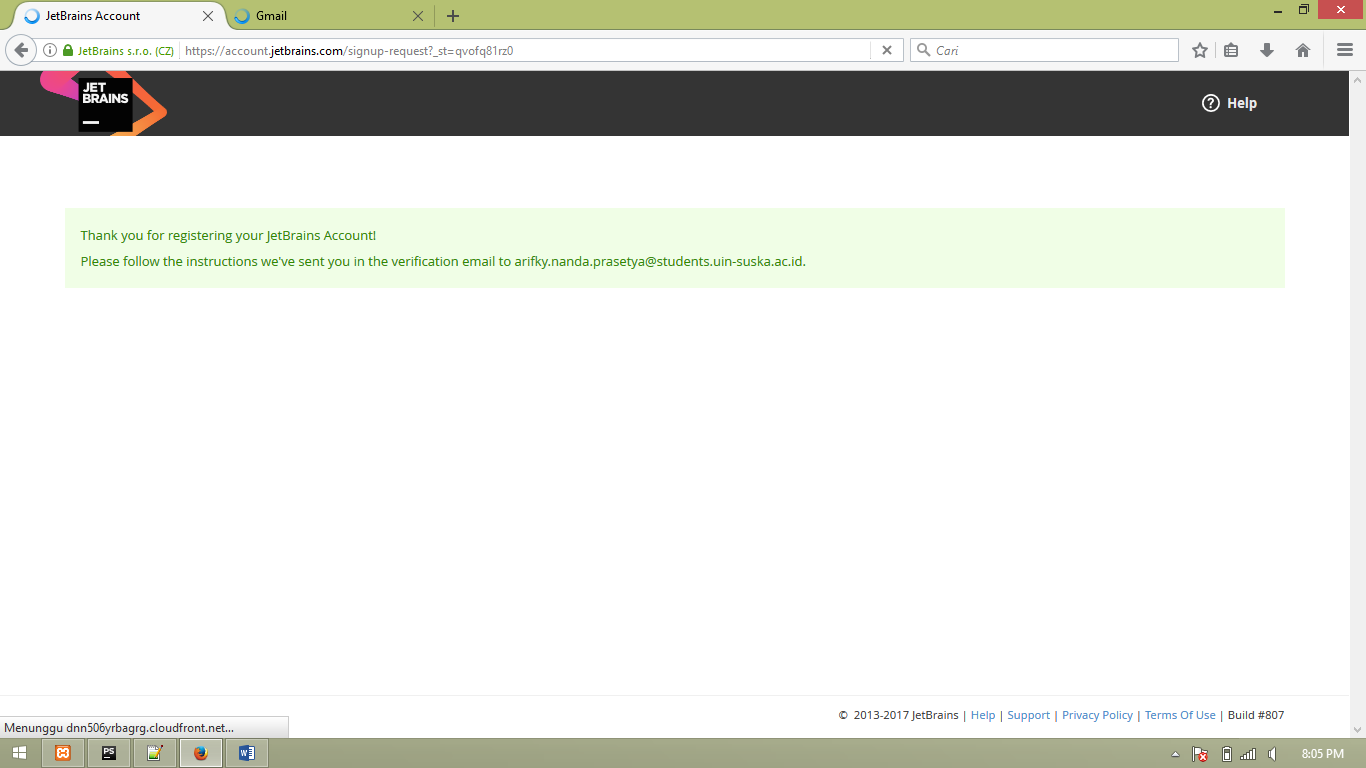Go to the Firefox home page icon
The height and width of the screenshot is (768, 1366).
click(x=1303, y=50)
